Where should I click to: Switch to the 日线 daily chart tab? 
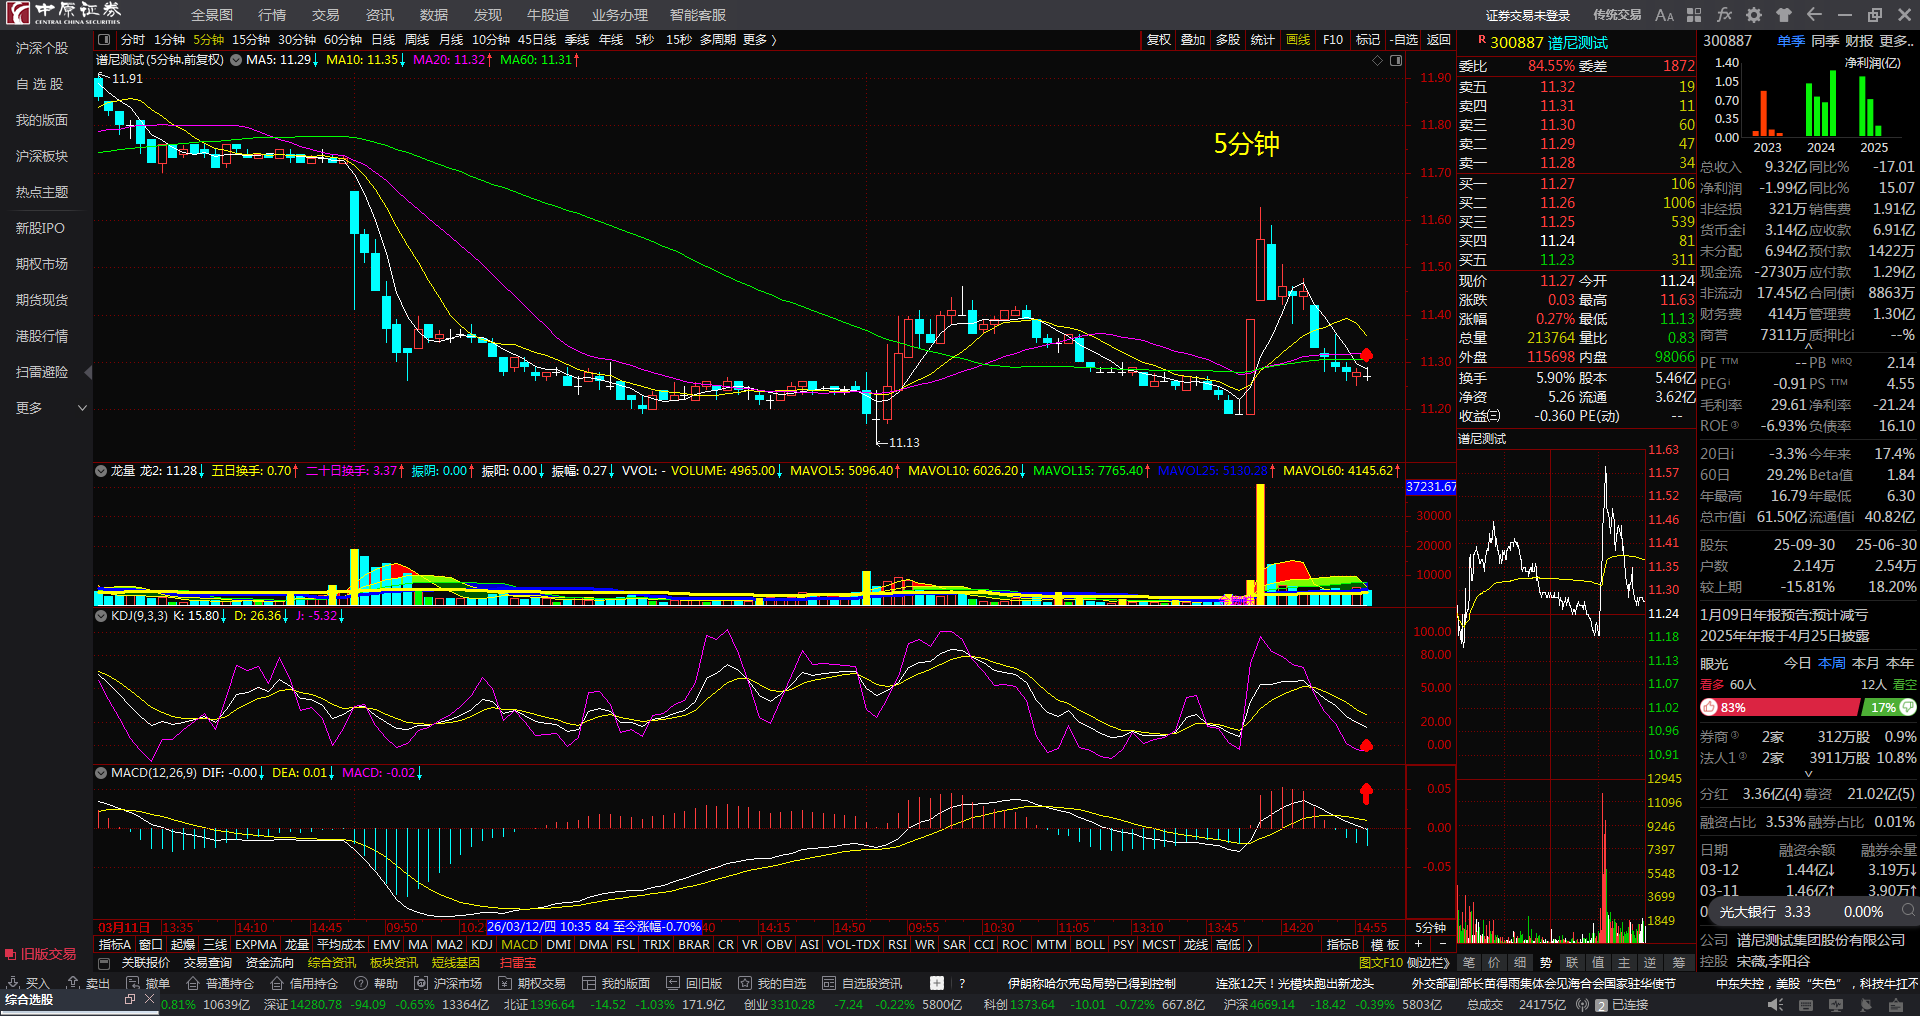click(x=383, y=40)
